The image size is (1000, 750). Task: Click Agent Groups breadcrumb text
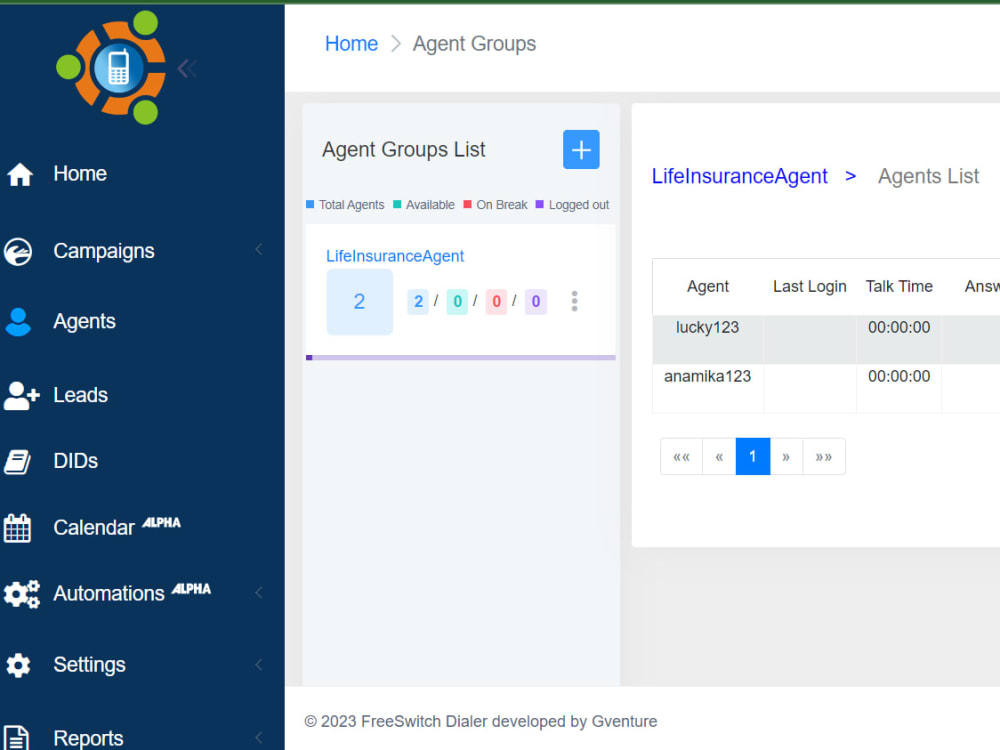pos(474,43)
